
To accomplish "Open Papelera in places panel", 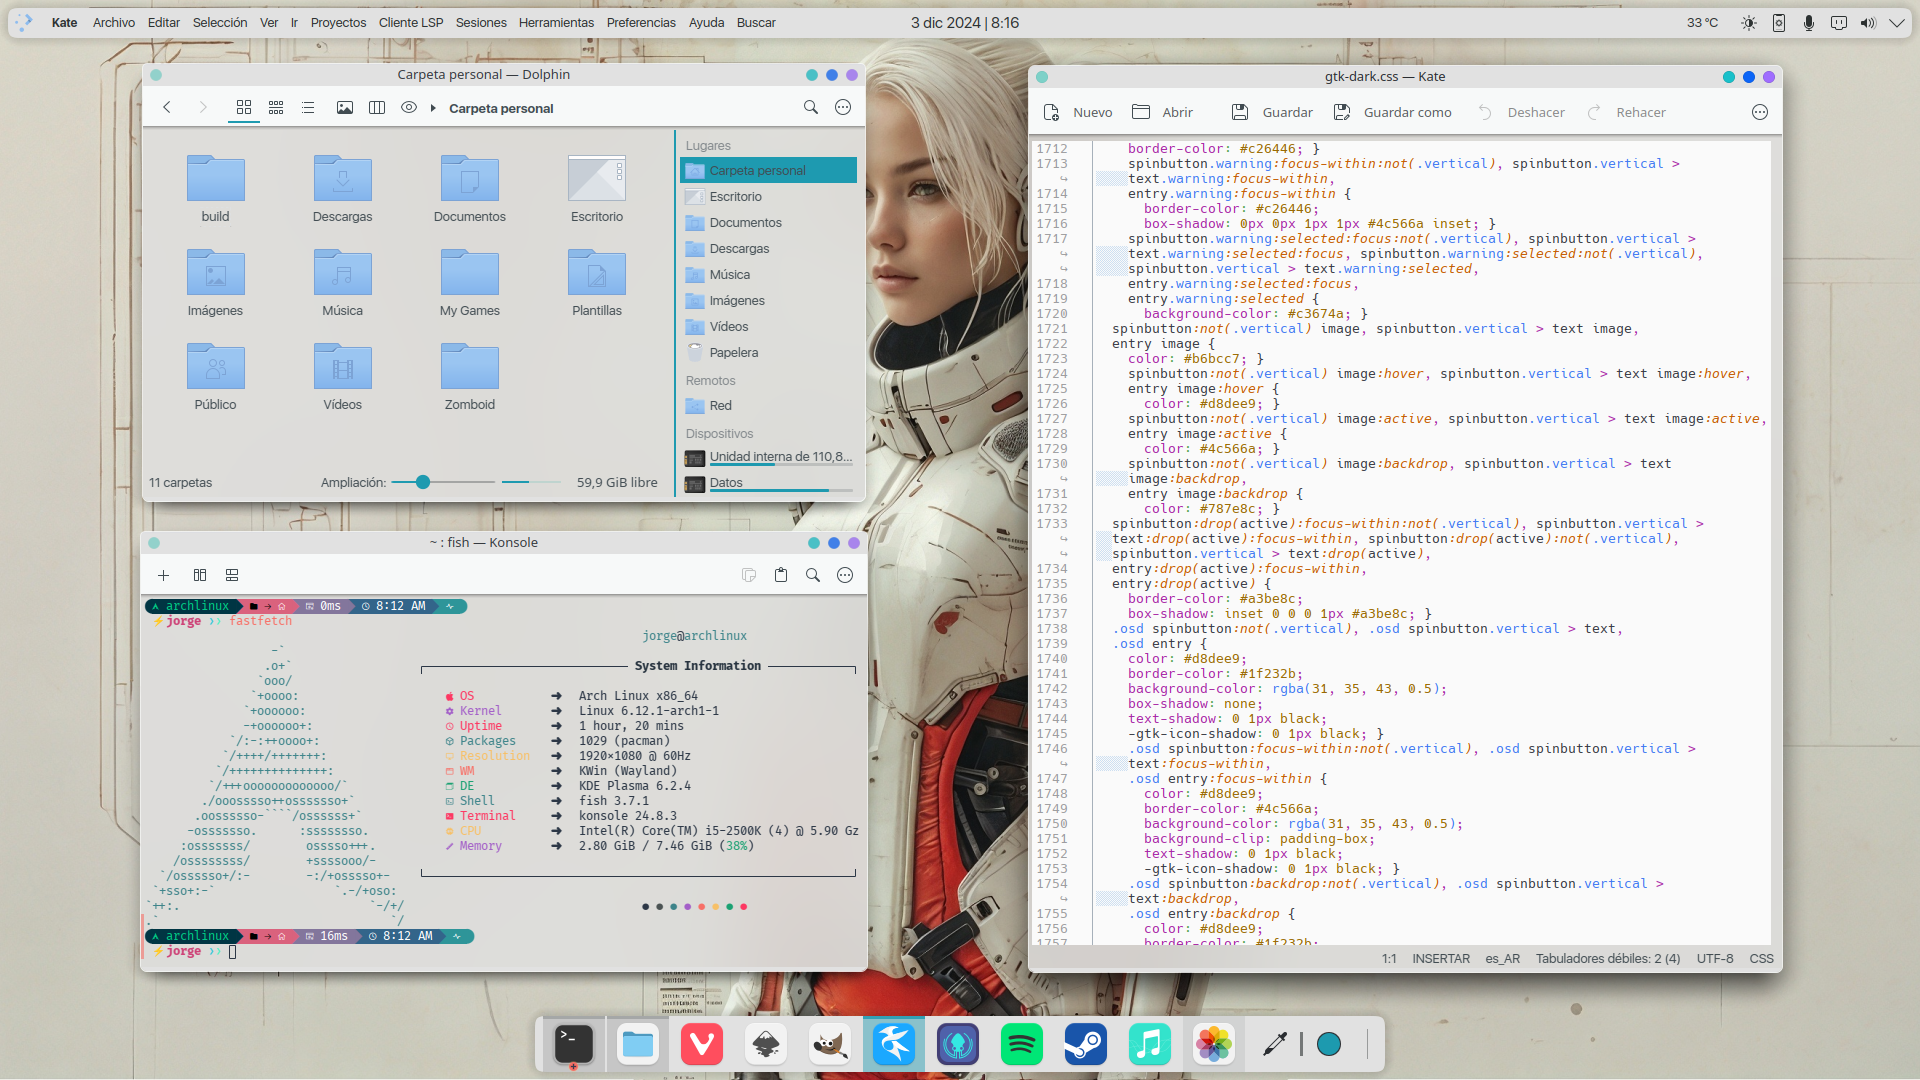I will tap(768, 353).
